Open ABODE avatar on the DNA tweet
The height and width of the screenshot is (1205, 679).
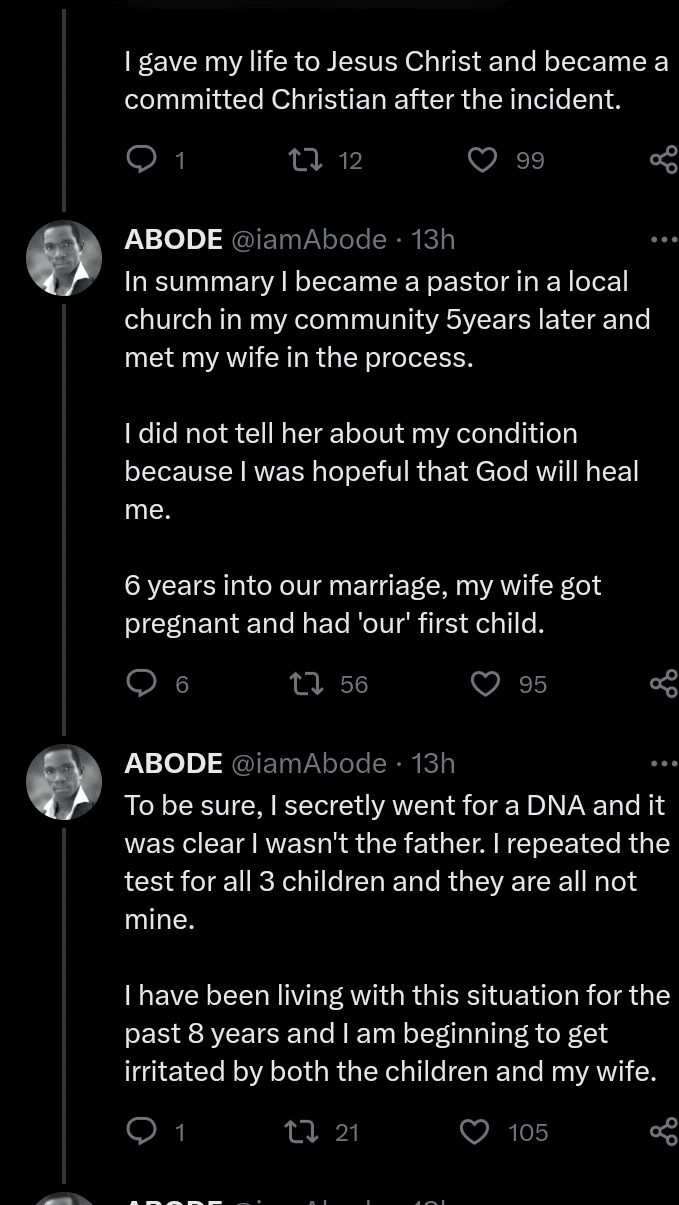click(63, 782)
